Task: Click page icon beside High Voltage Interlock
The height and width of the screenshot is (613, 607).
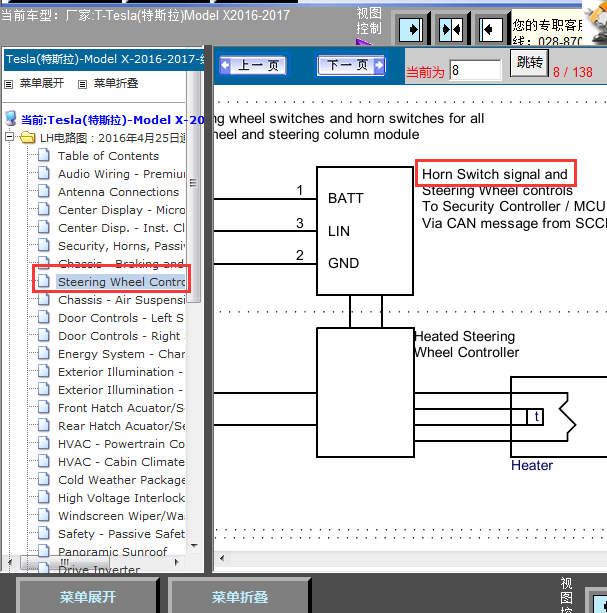Action: 44,496
